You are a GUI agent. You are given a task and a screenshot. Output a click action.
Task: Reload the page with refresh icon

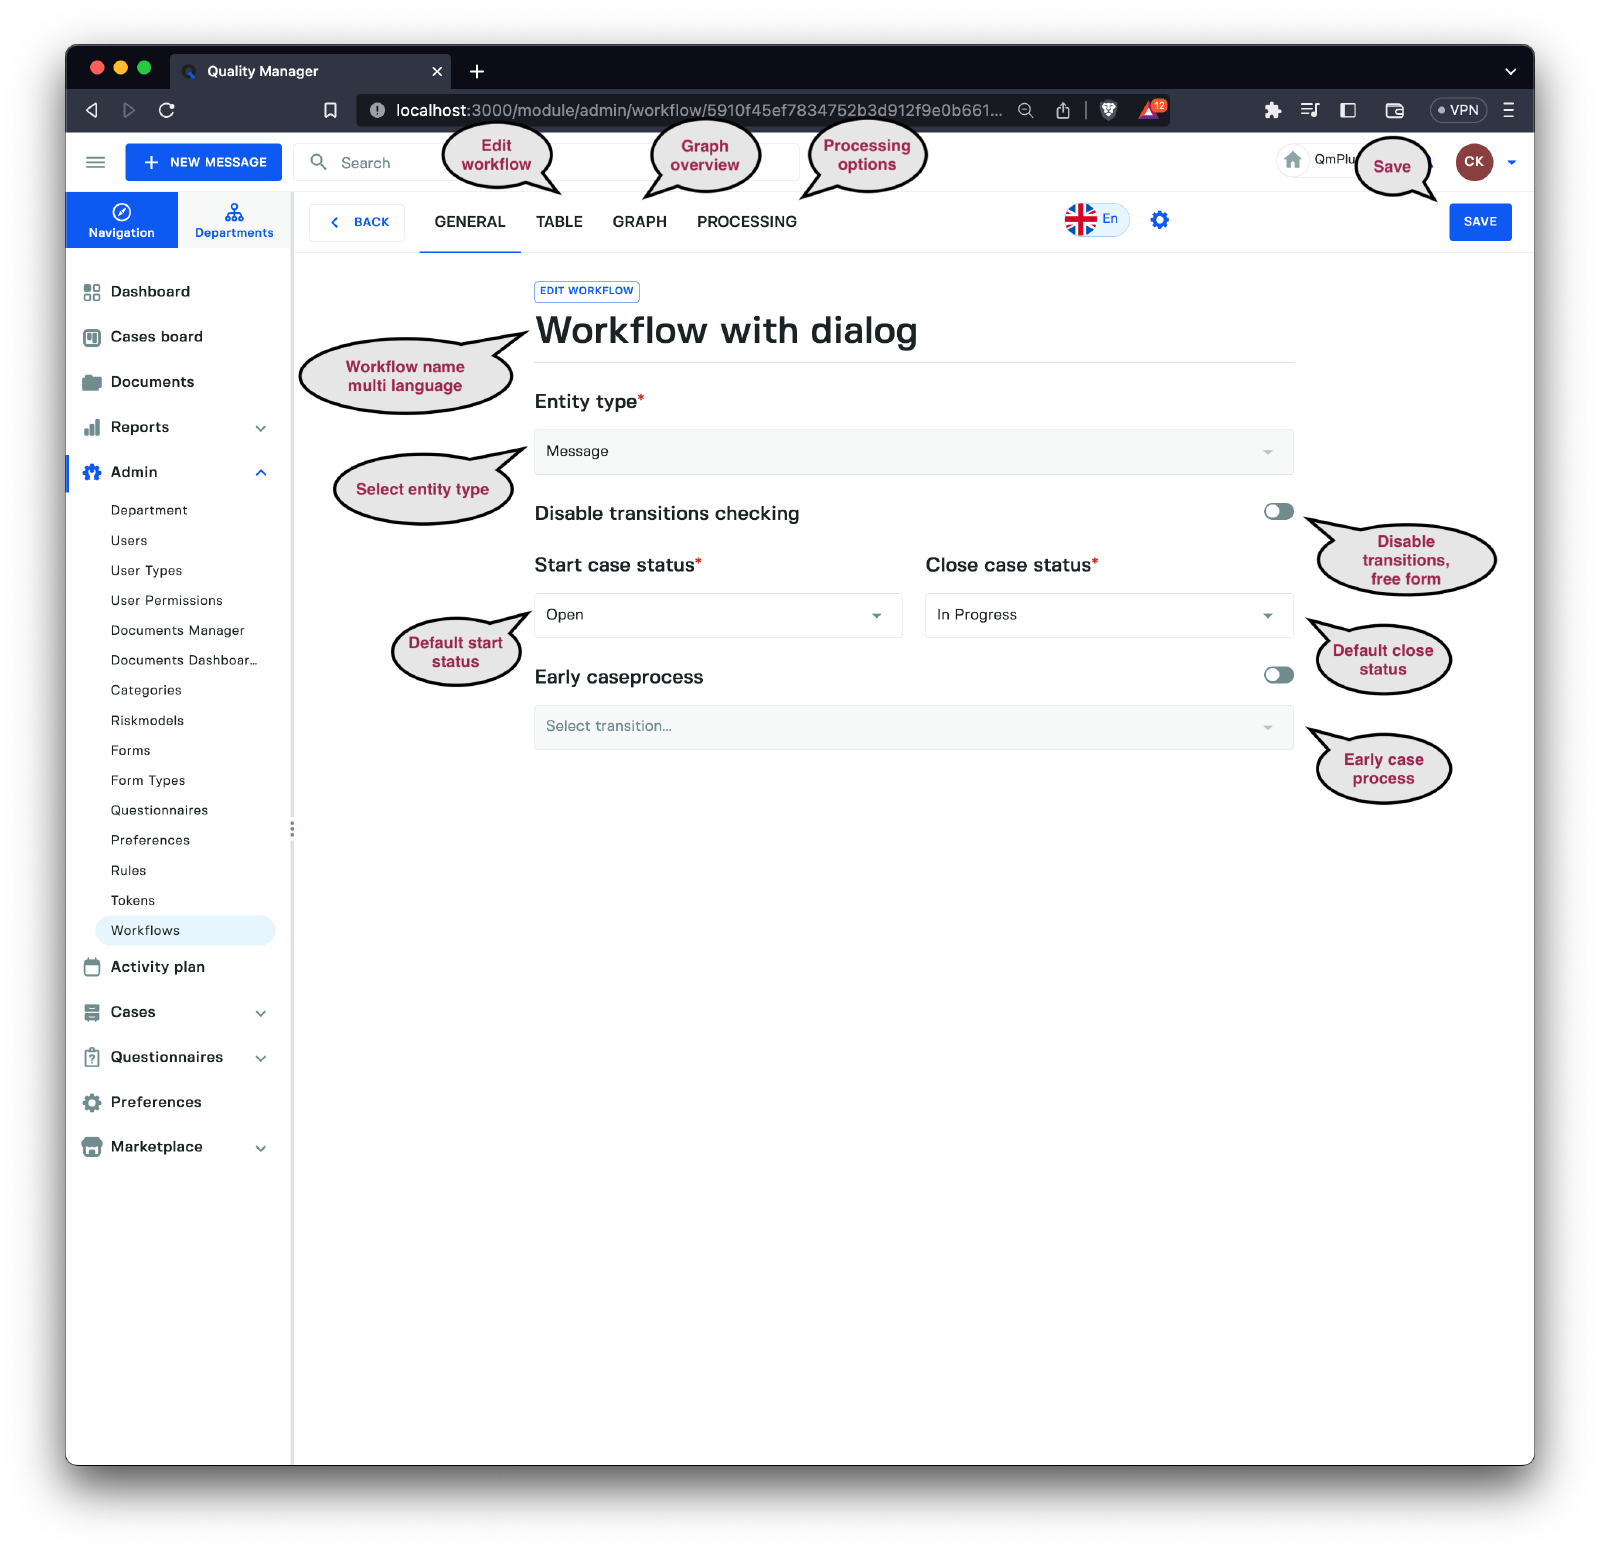(167, 110)
